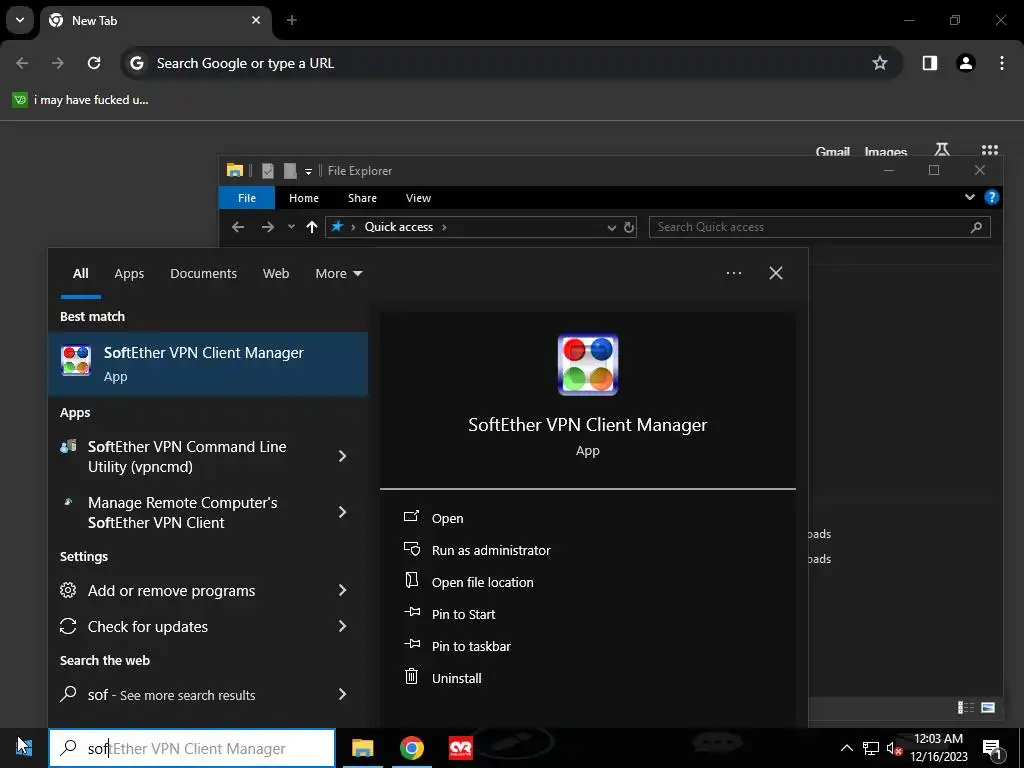Go forward in File Explorer

(x=268, y=227)
